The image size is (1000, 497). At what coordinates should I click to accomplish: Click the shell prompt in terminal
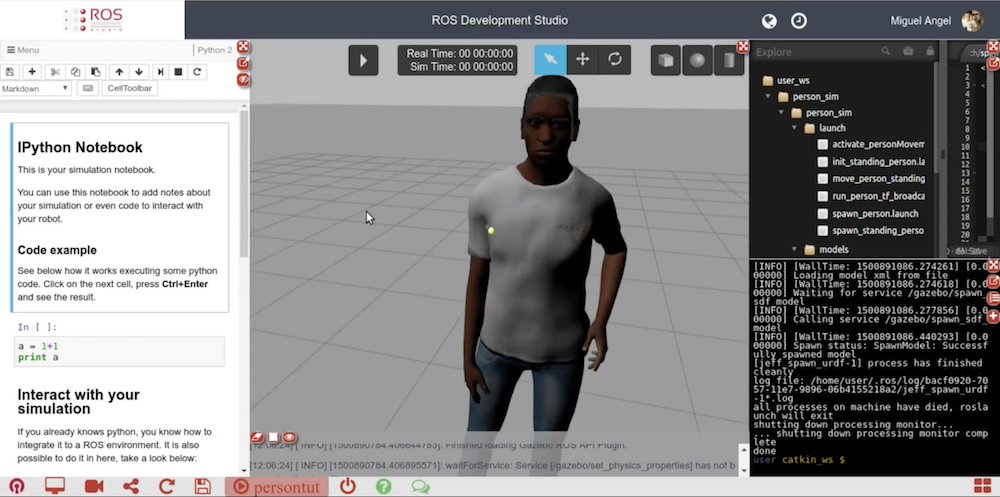799,459
